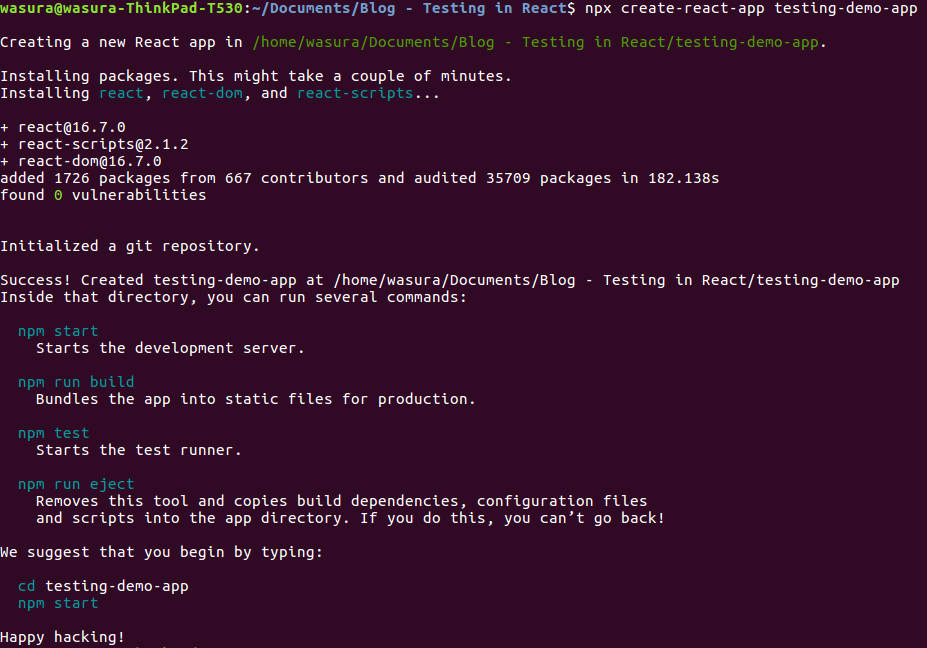
Task: Click the cd testing-demo-app suggestion line
Action: tap(103, 586)
